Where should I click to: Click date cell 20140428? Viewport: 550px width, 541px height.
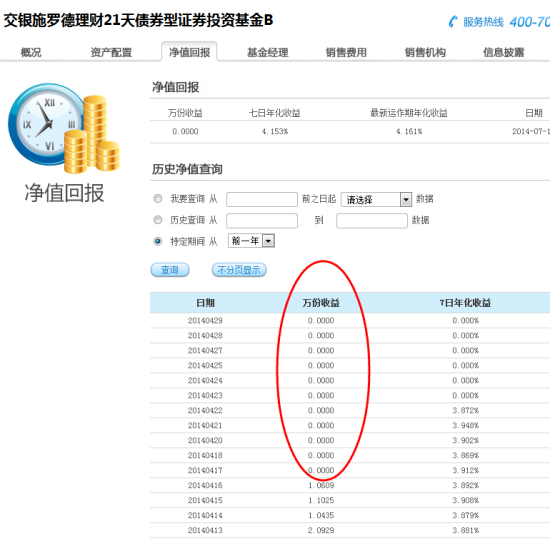205,336
